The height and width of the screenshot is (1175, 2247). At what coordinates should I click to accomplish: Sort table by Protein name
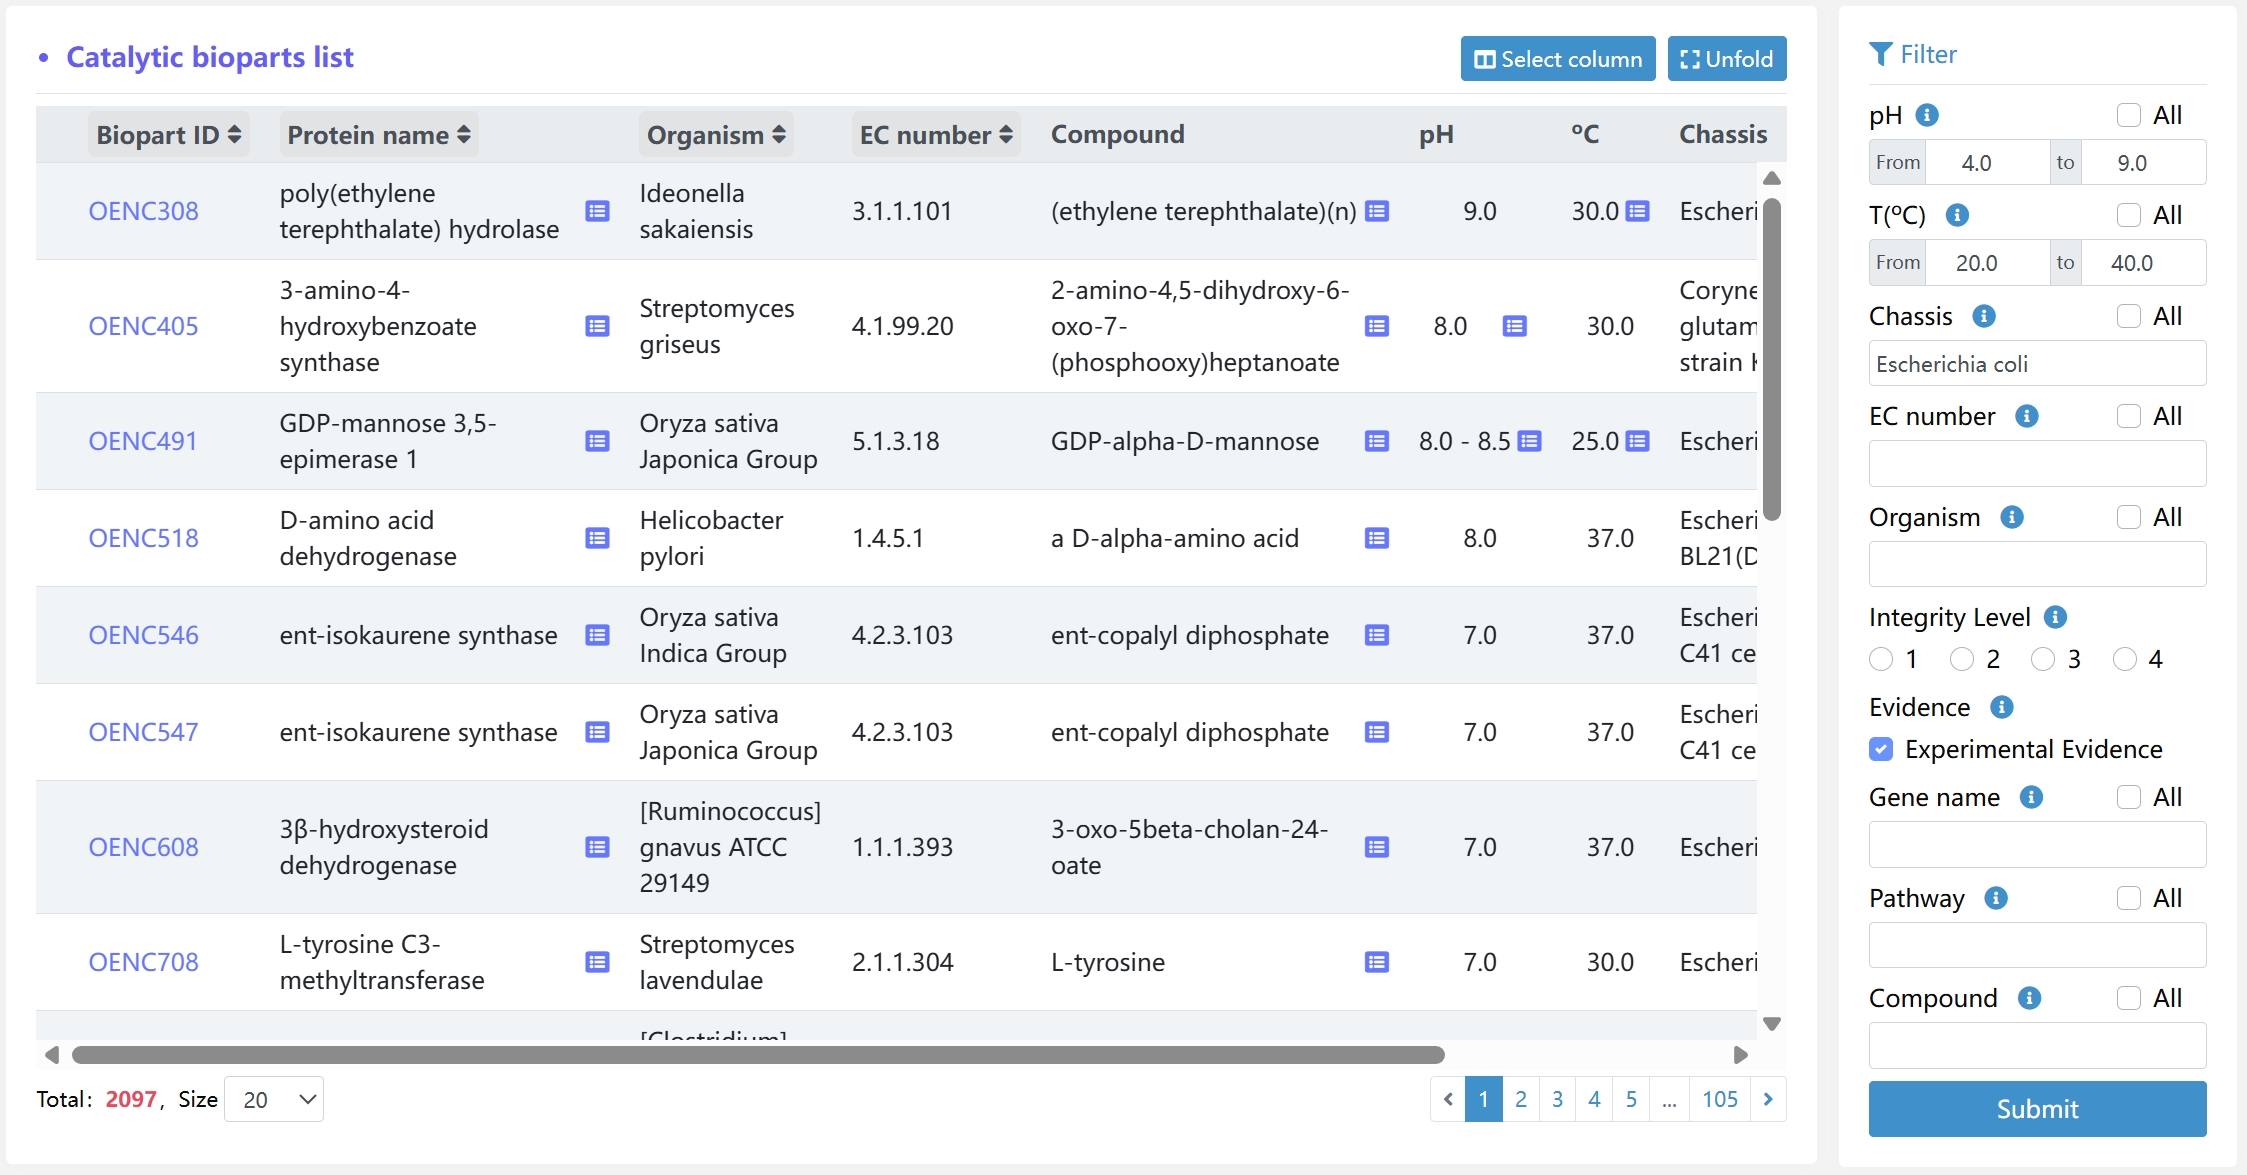378,135
